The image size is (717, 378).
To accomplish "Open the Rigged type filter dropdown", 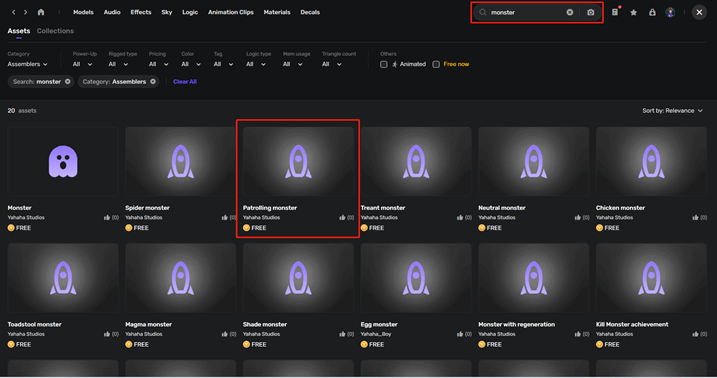I will click(x=118, y=64).
